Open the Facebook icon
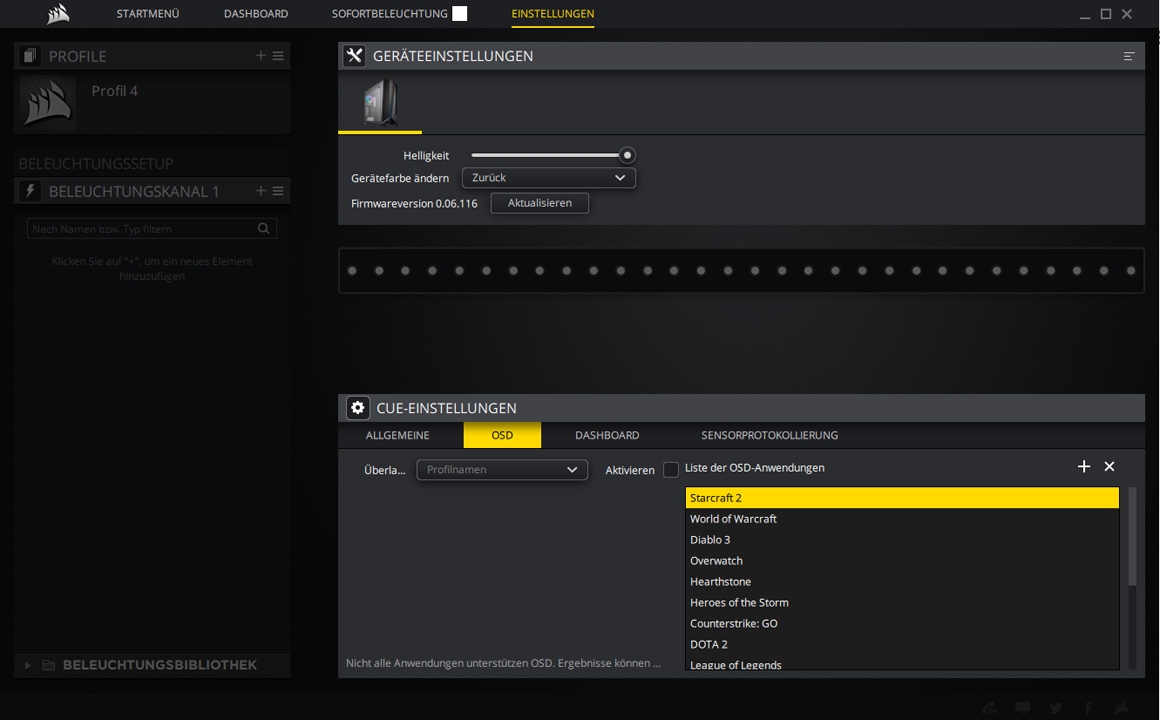The image size is (1160, 720). [1088, 708]
